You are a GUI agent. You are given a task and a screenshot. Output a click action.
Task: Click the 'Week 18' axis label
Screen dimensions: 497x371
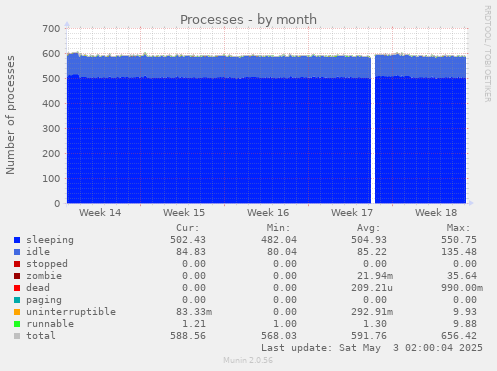[x=436, y=213]
